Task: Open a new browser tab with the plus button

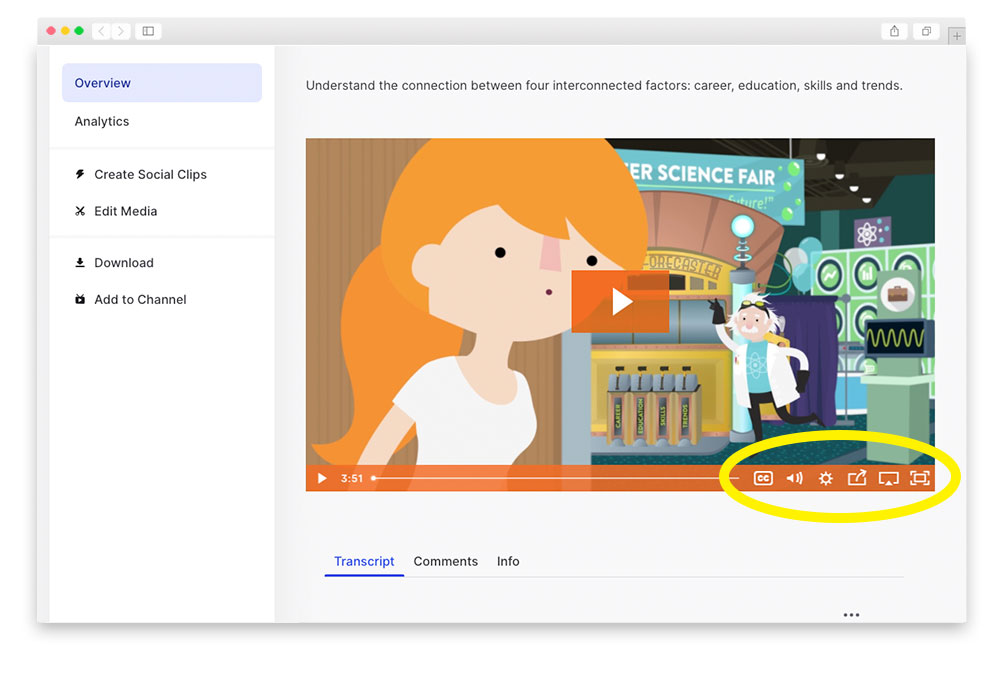Action: click(x=957, y=36)
